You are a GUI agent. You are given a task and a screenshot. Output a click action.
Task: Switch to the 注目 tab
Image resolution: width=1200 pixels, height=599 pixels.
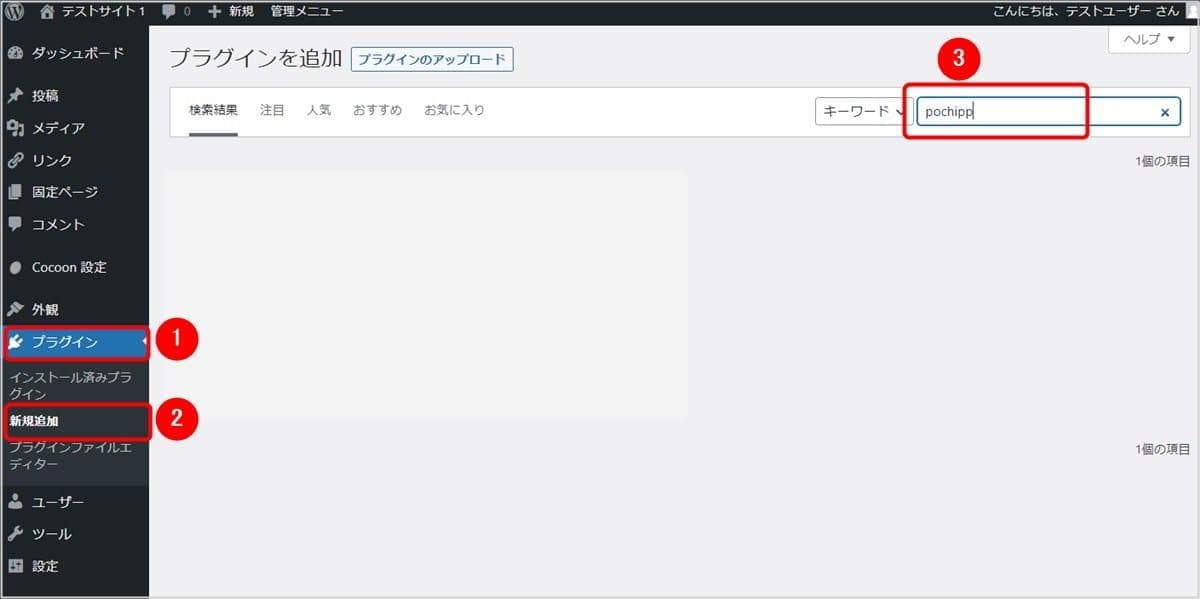pos(272,111)
